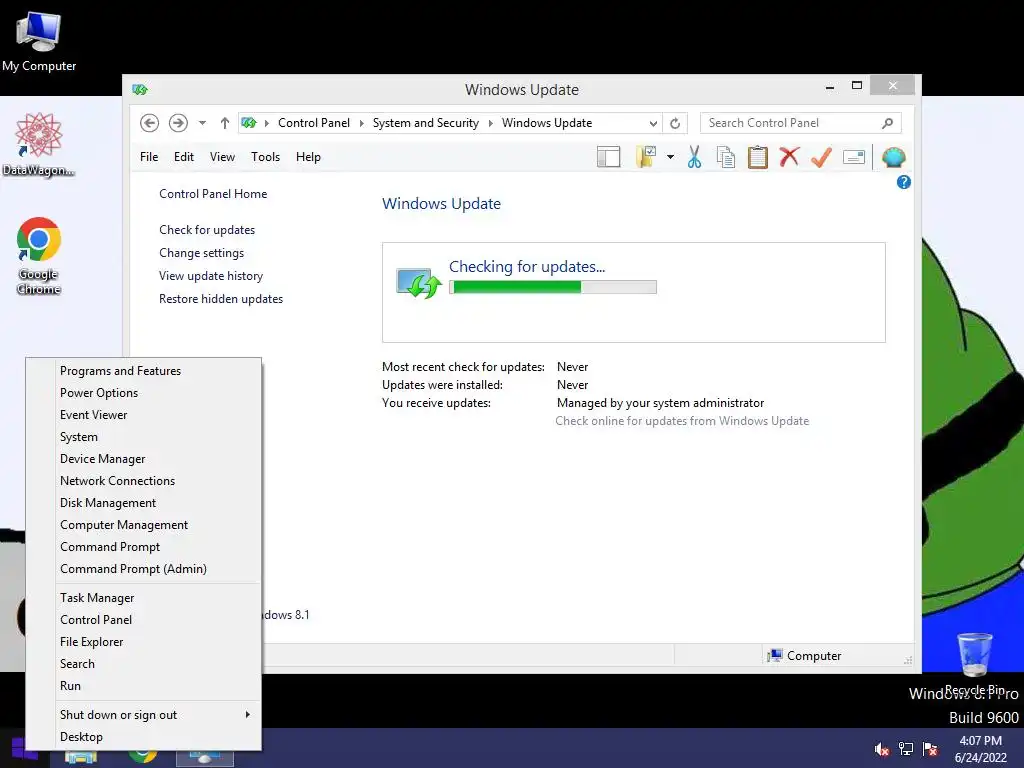Click Check for updates link
The width and height of the screenshot is (1024, 768).
(207, 230)
